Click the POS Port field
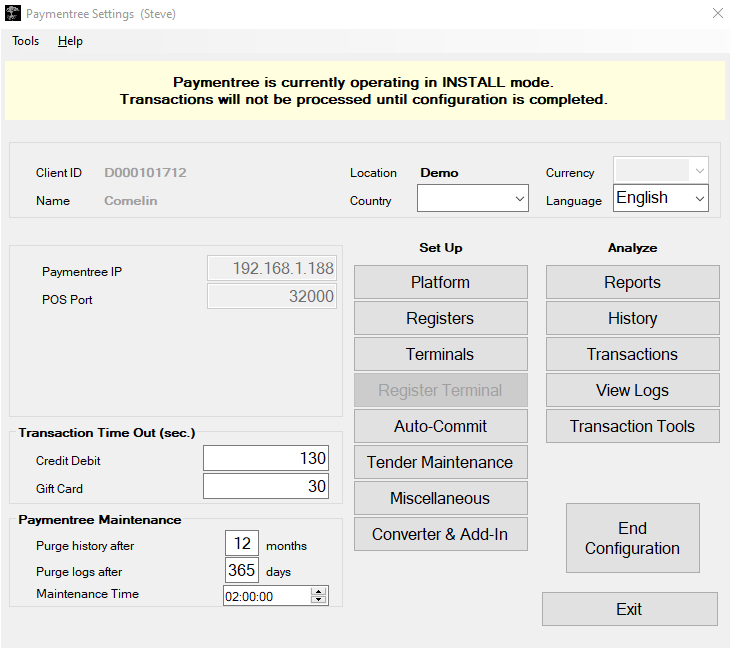Image resolution: width=731 pixels, height=649 pixels. 272,296
